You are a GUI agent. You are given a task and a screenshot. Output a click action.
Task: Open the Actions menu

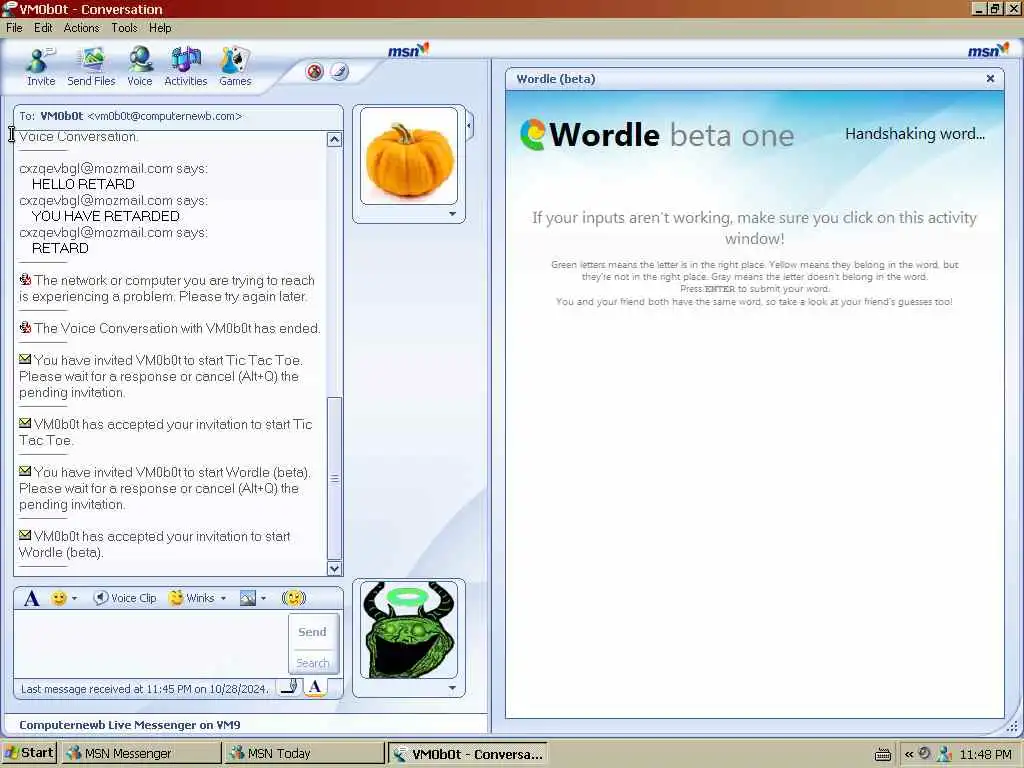(x=82, y=28)
